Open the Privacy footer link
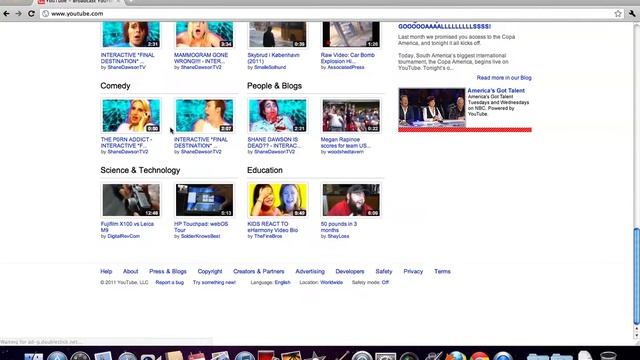This screenshot has width=640, height=360. pos(413,271)
